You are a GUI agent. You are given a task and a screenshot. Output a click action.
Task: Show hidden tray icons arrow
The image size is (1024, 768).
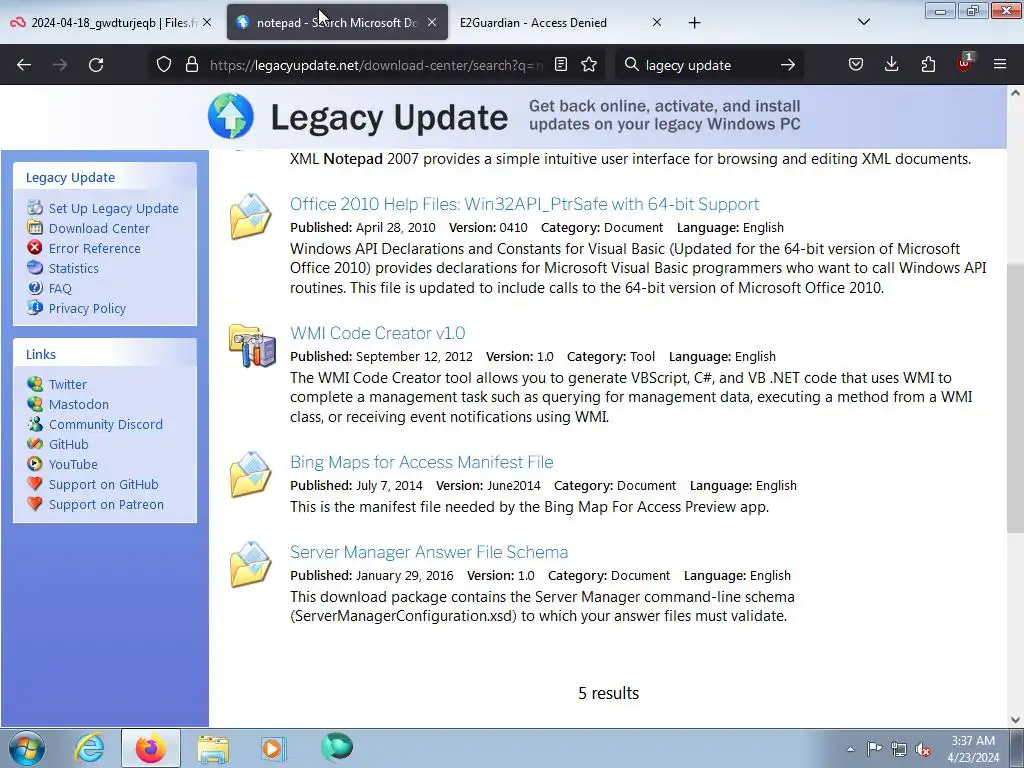click(x=850, y=749)
